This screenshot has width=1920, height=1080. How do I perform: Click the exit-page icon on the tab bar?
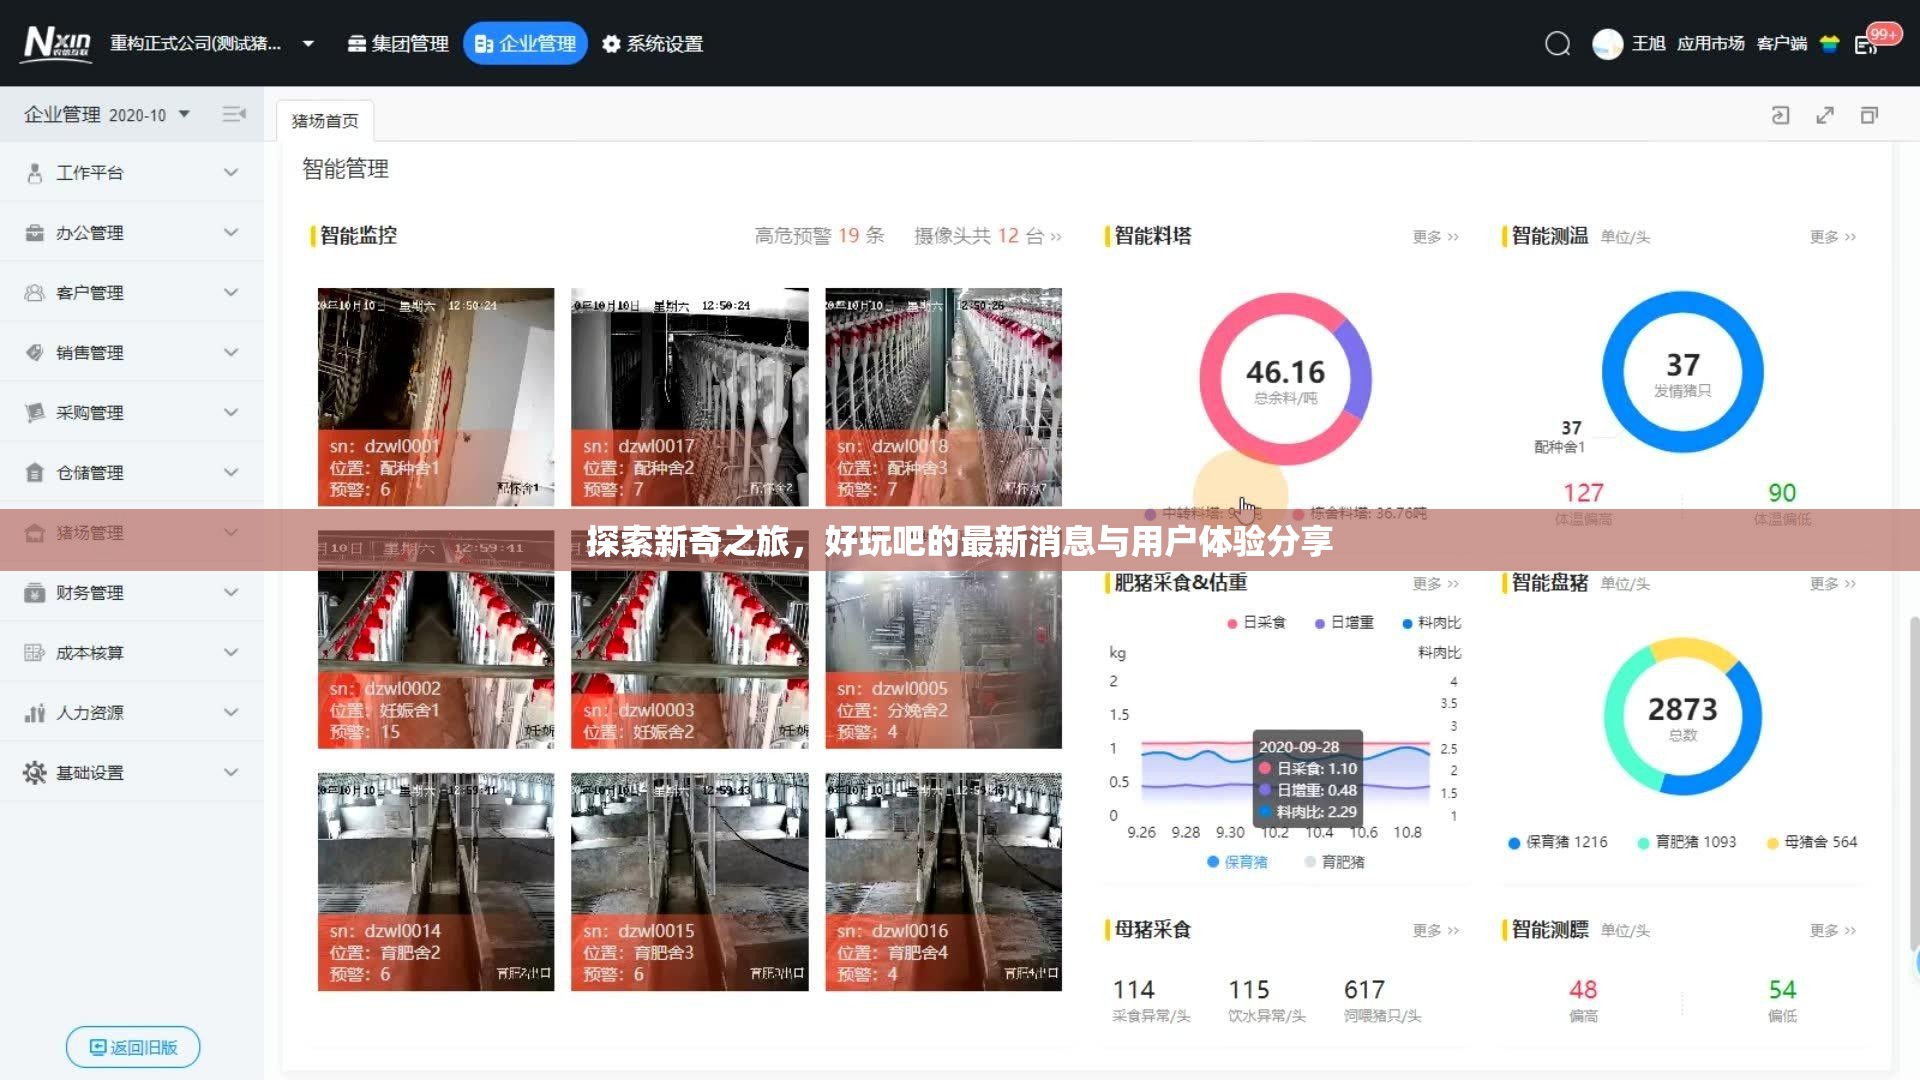pos(1780,115)
